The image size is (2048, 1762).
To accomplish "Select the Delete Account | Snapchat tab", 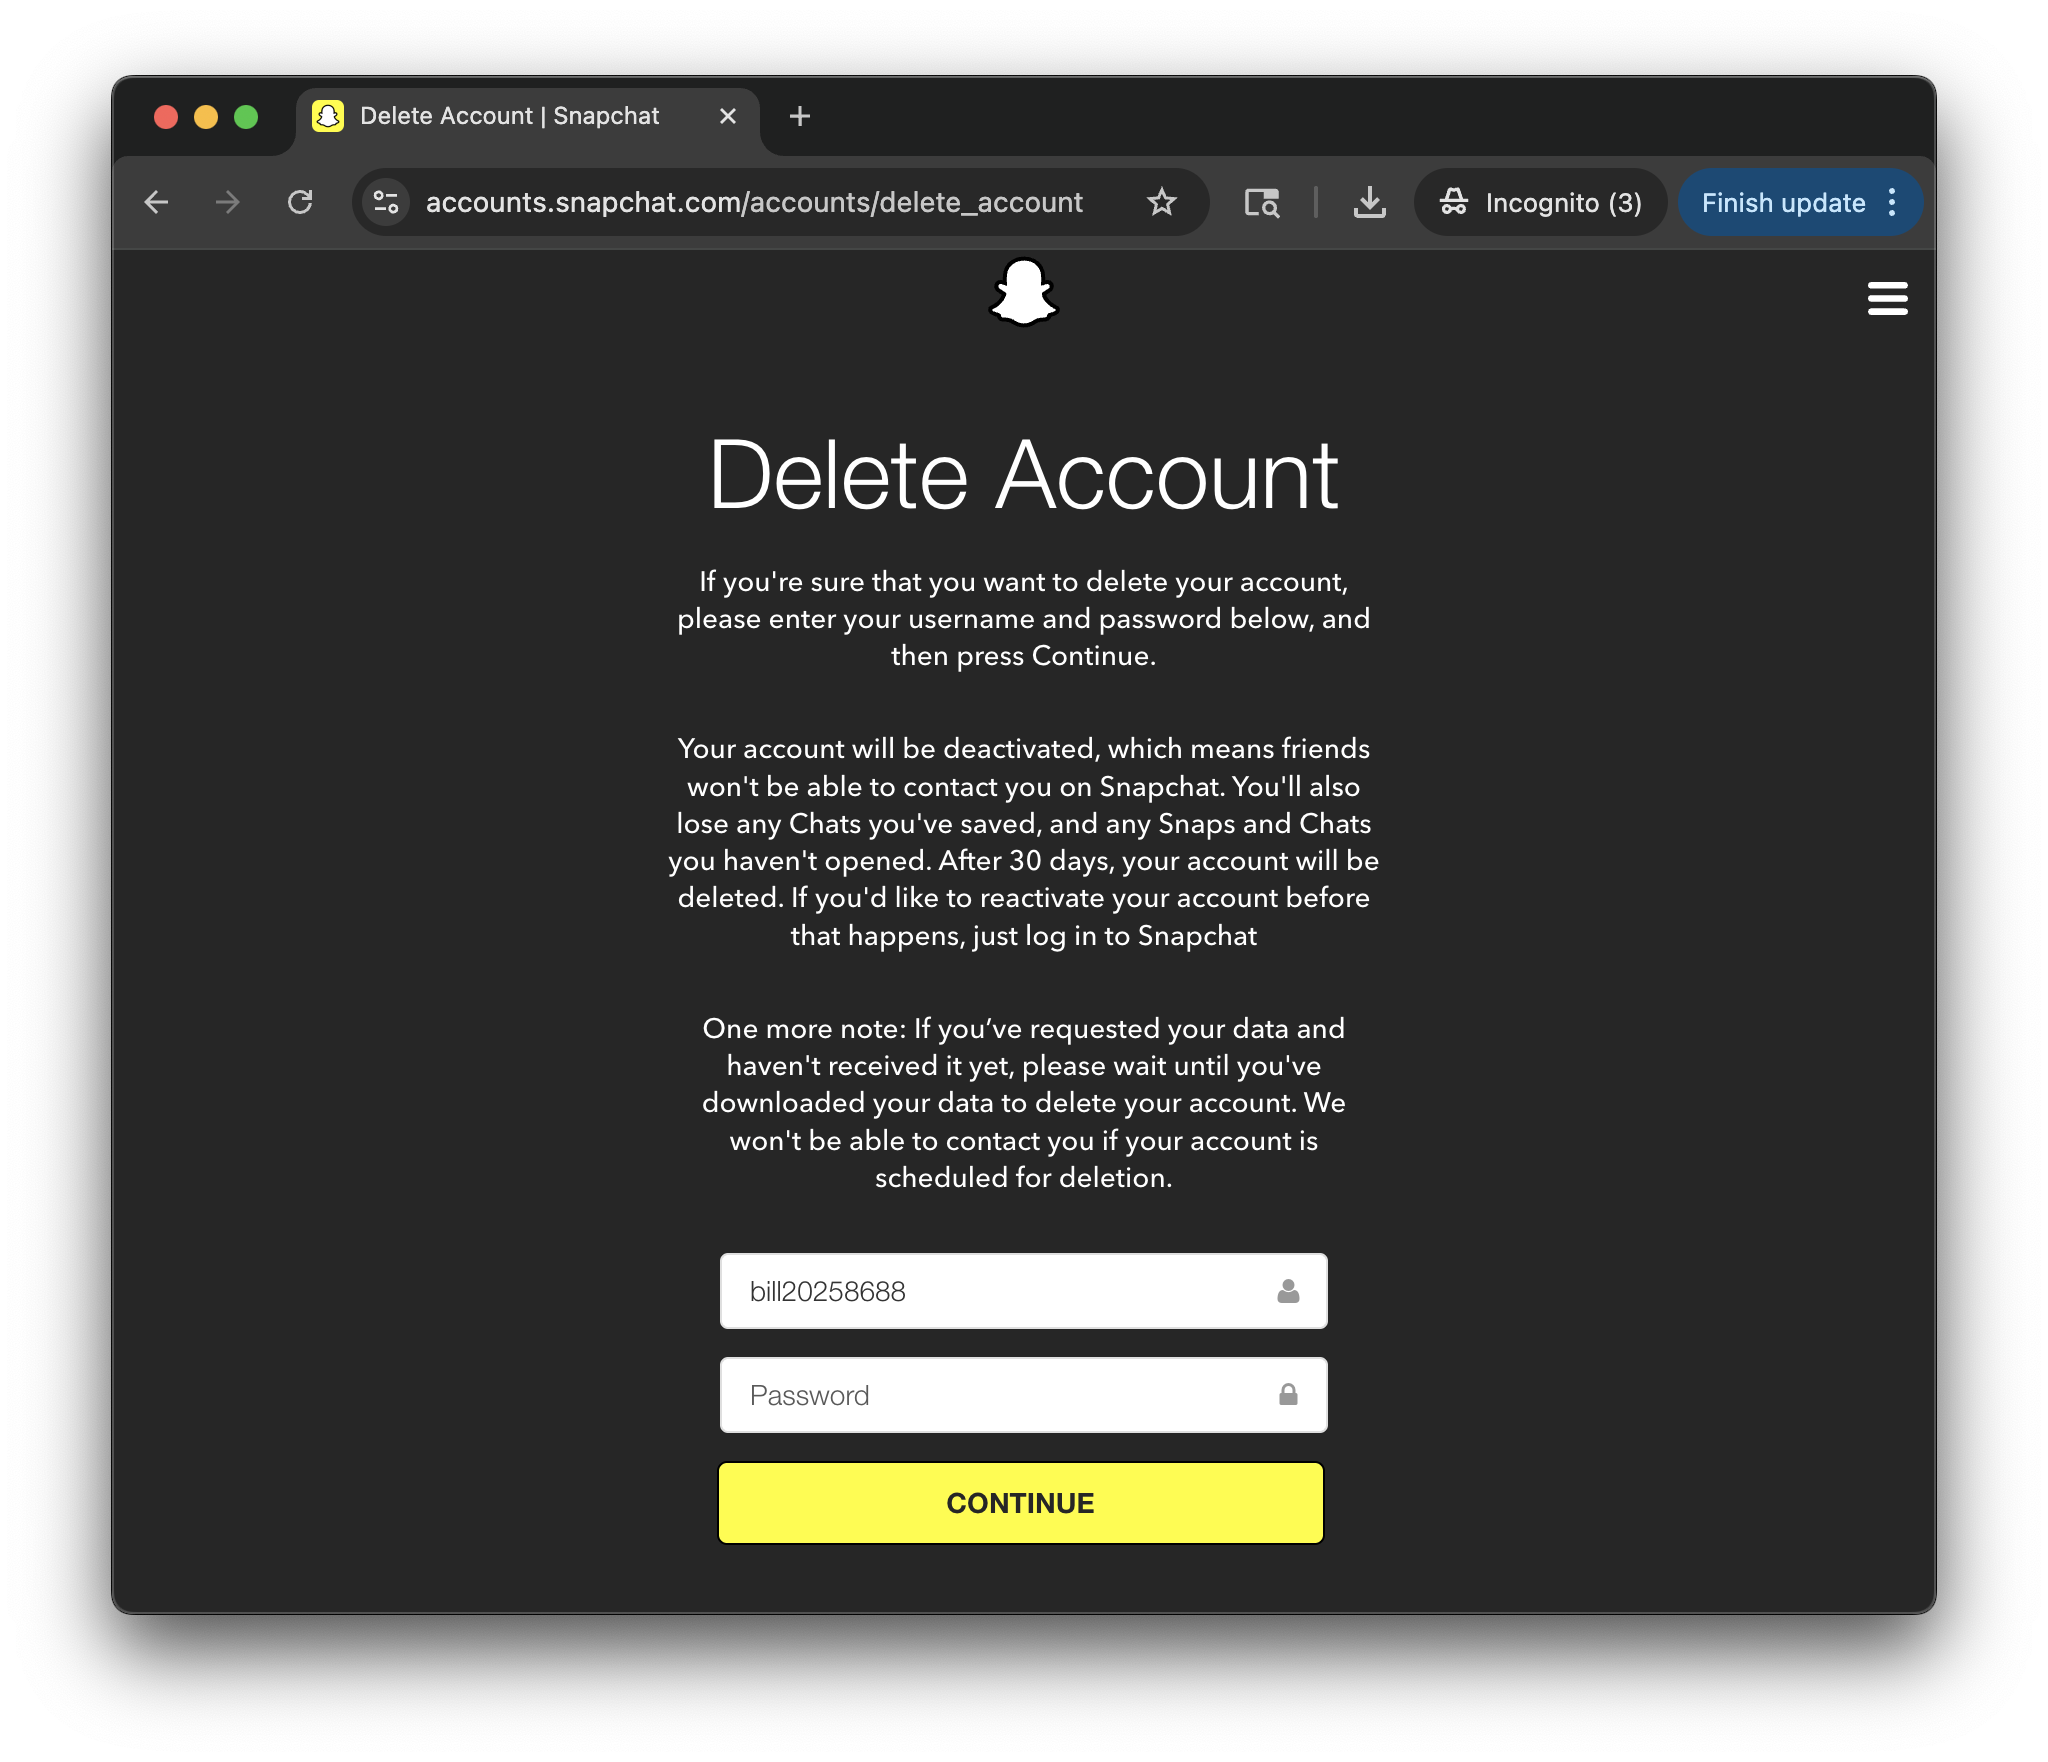I will click(528, 116).
